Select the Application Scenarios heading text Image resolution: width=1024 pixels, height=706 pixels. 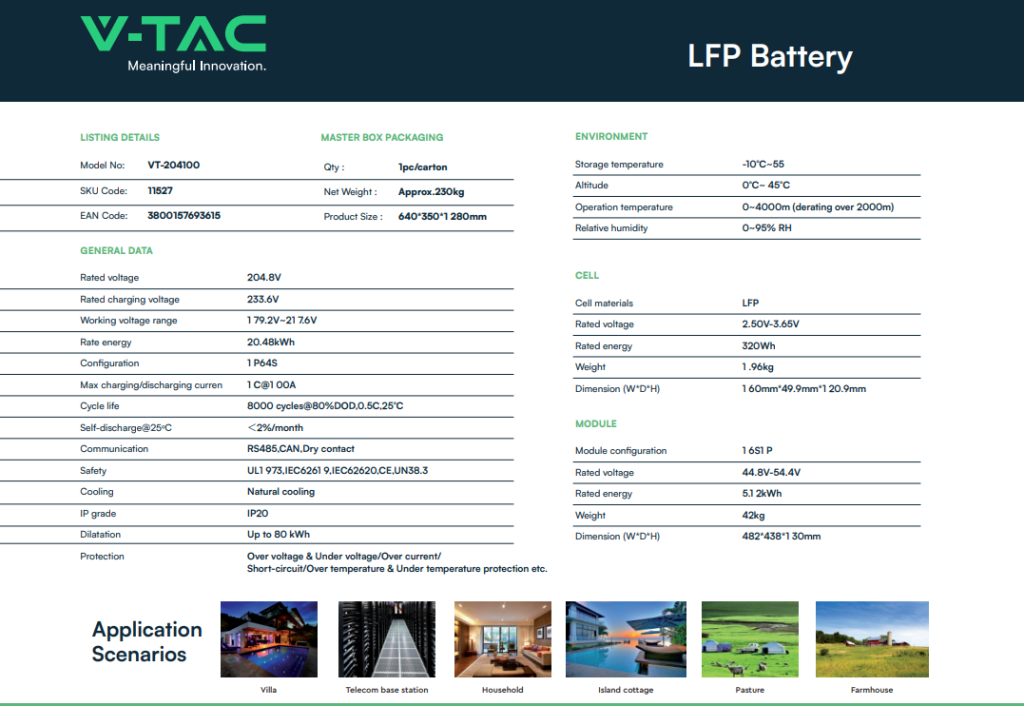(146, 642)
